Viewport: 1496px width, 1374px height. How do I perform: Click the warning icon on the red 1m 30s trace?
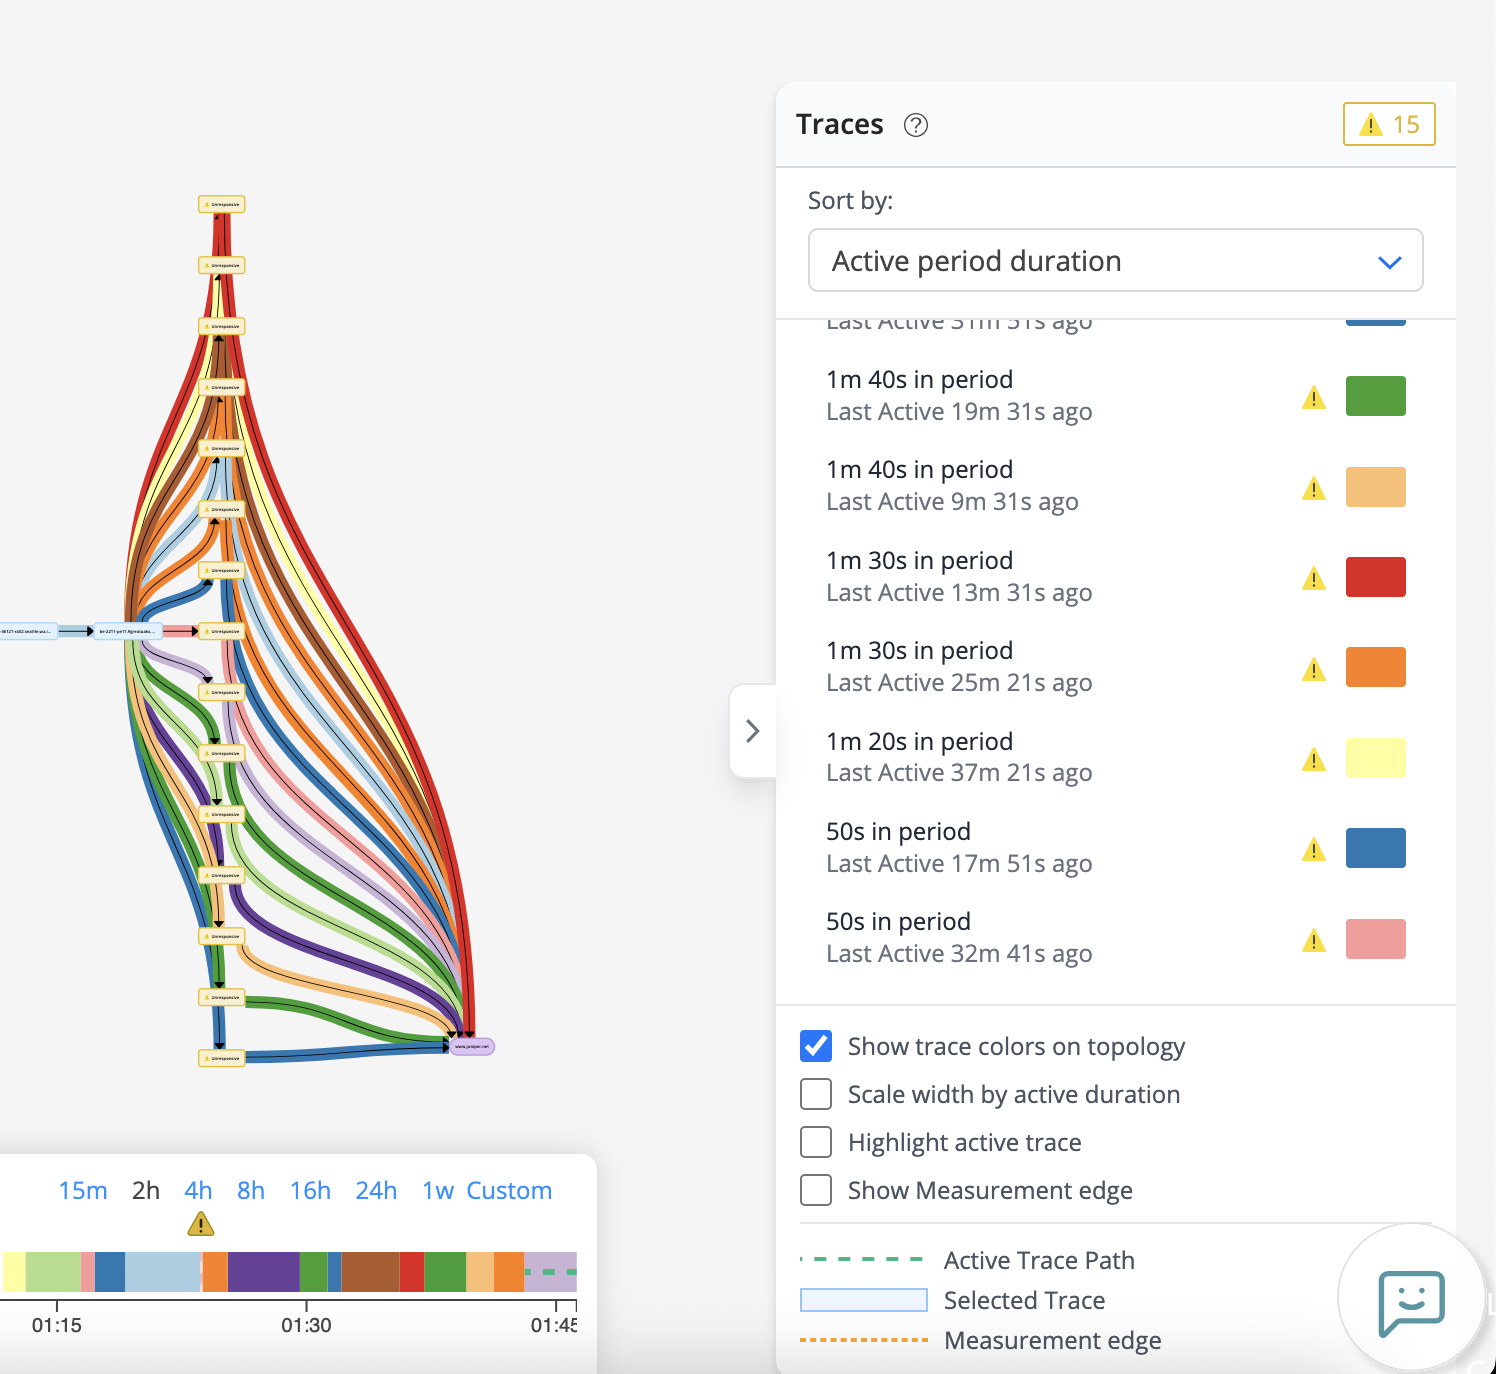click(1314, 577)
